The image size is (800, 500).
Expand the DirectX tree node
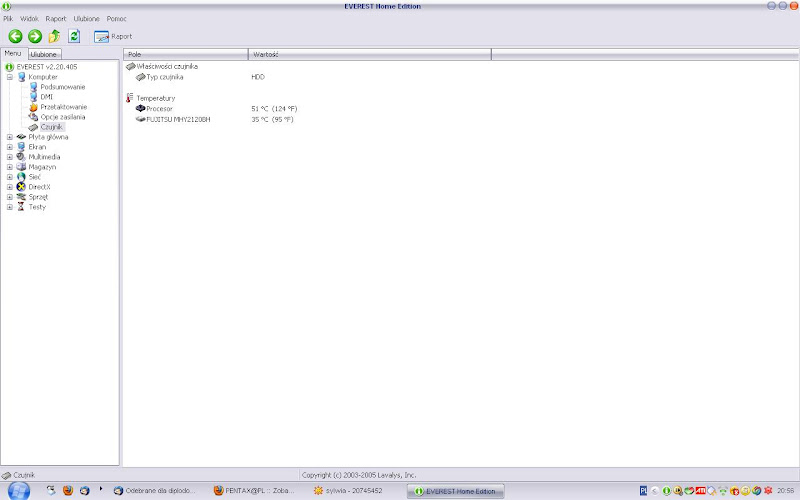click(x=10, y=187)
